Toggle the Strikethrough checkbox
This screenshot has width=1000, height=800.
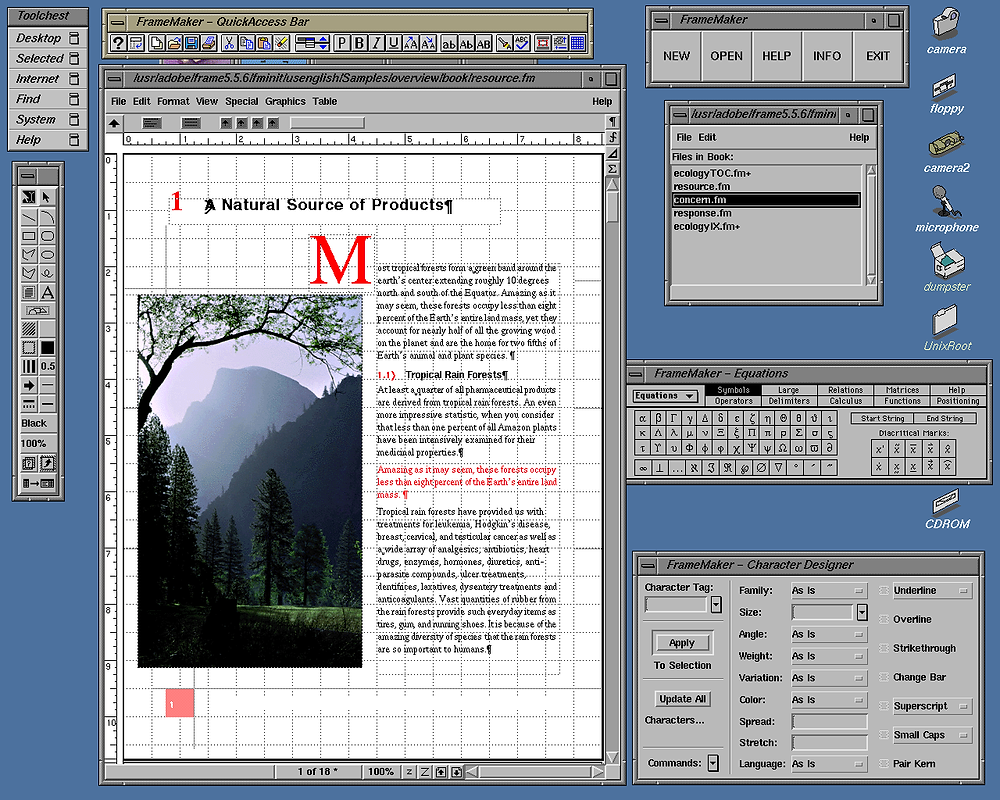coord(884,648)
